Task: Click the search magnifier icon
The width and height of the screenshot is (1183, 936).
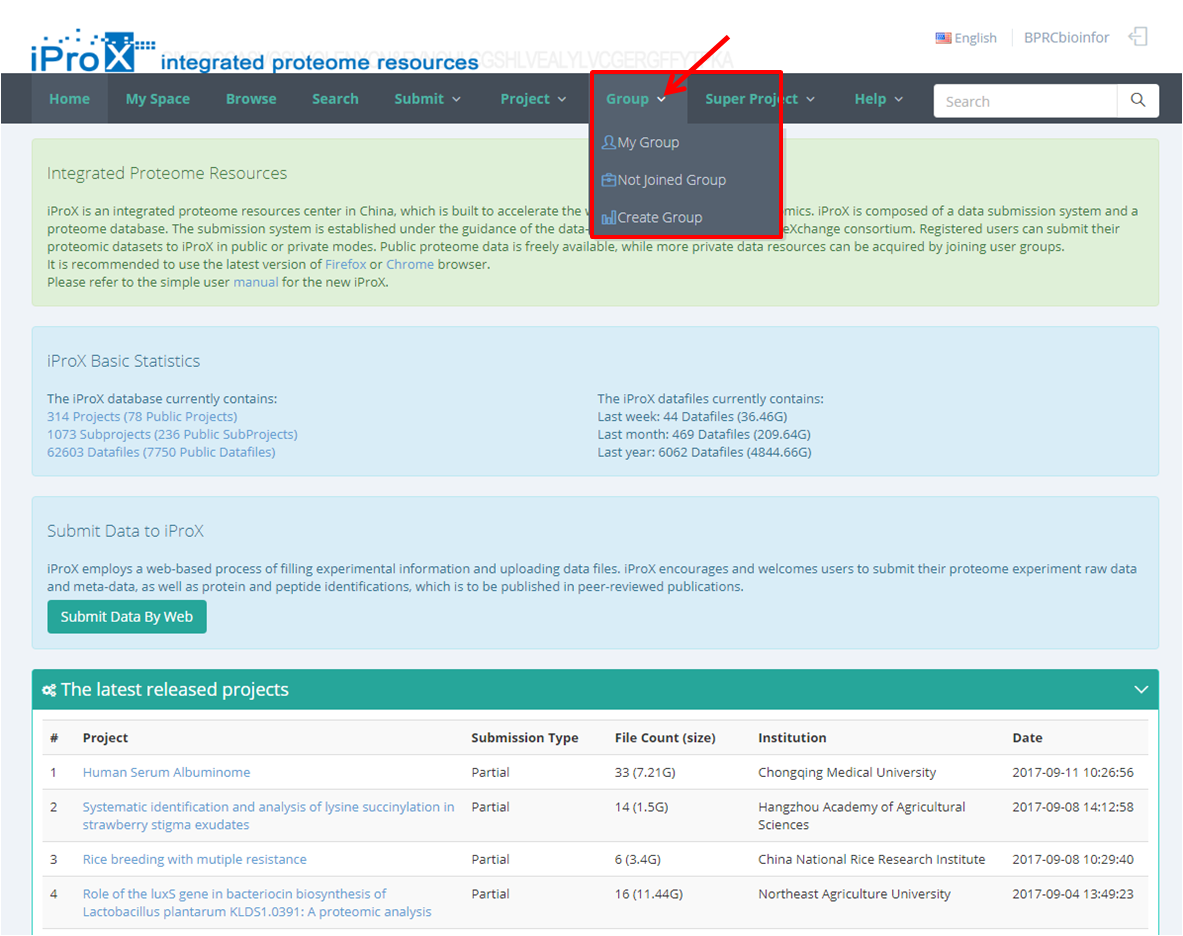Action: [x=1138, y=100]
